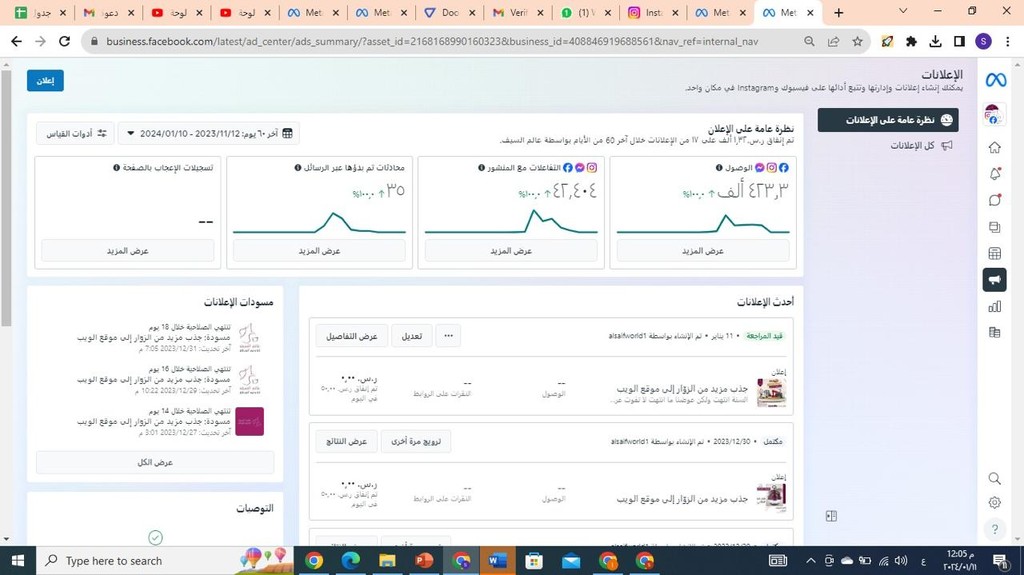The height and width of the screenshot is (575, 1024).
Task: Click the page profile avatar in sidebar
Action: pyautogui.click(x=993, y=114)
